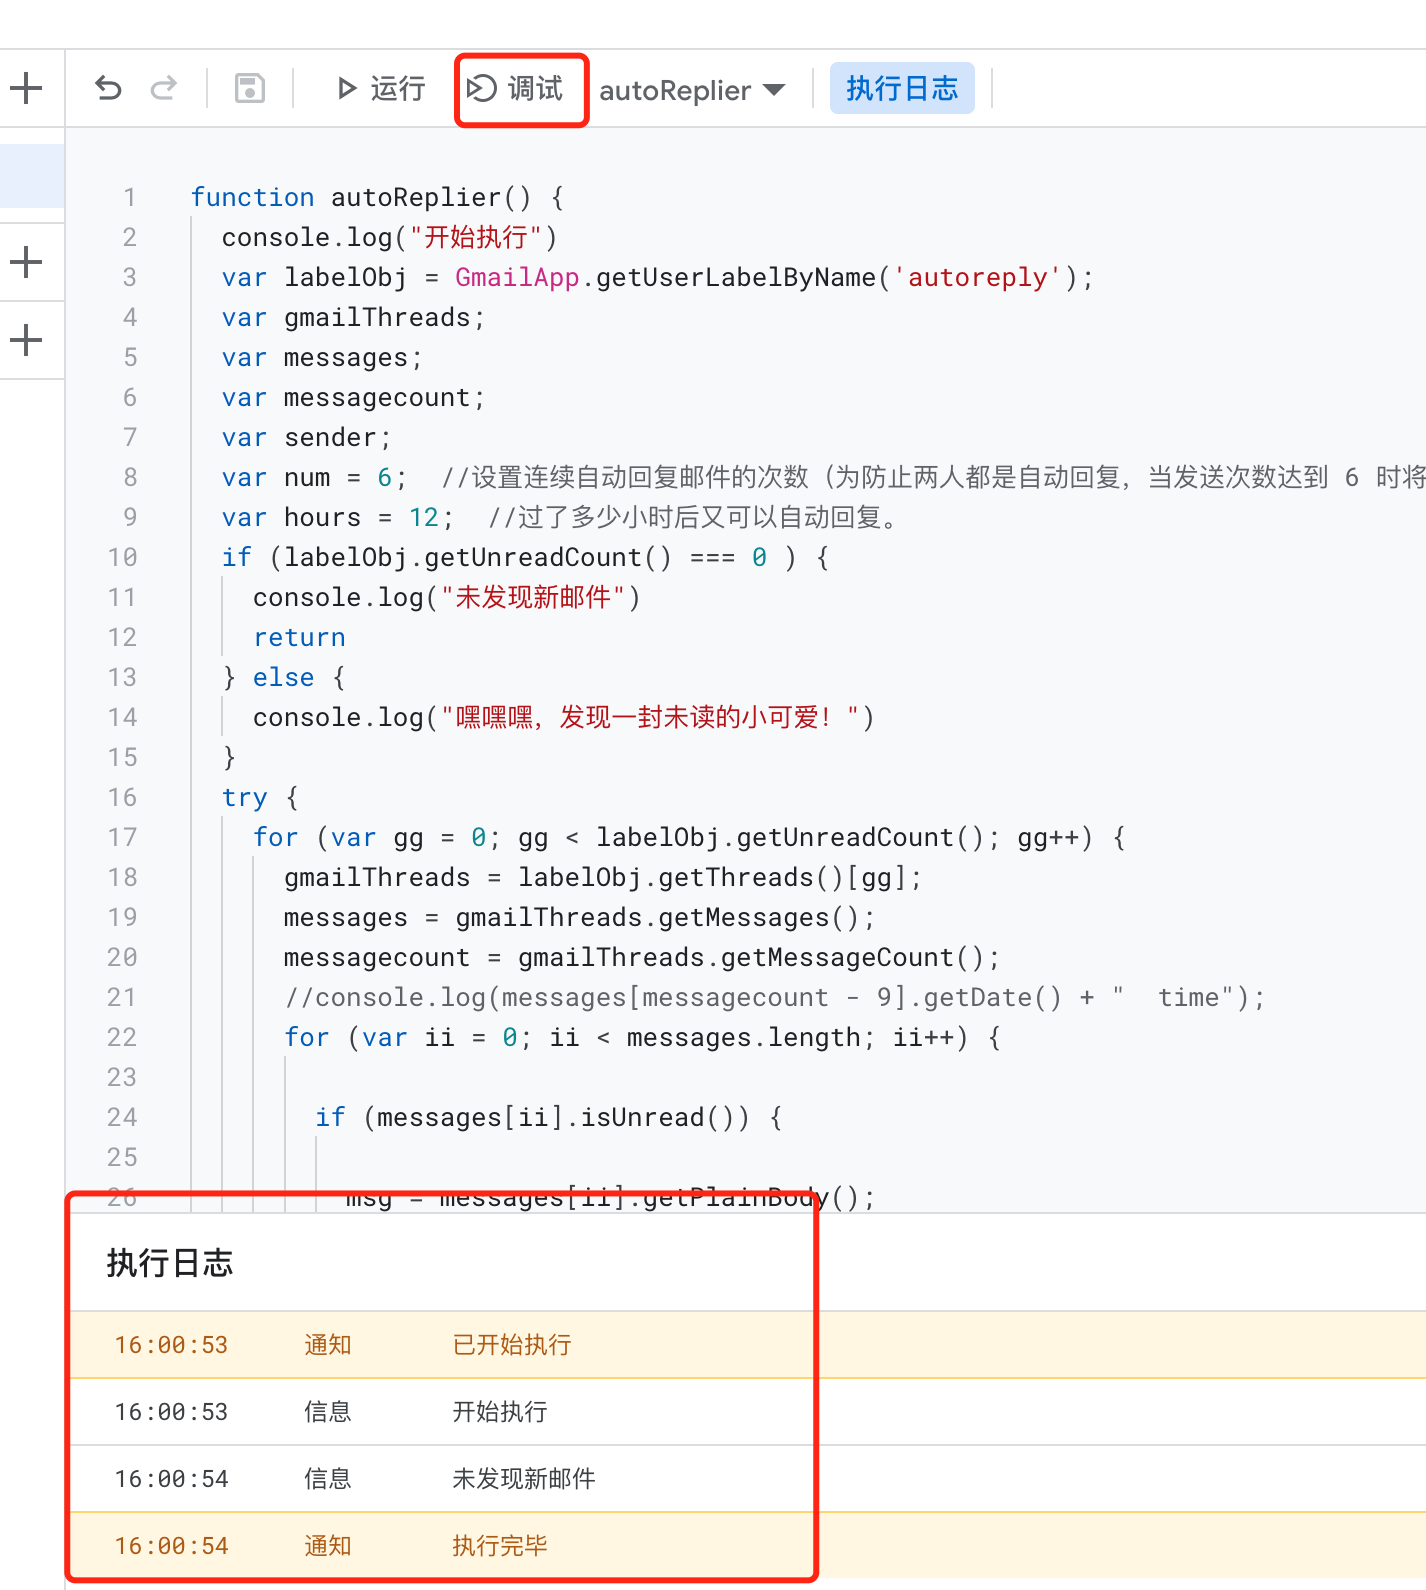
Task: Click 'function autoReplier()' on line 1
Action: click(x=361, y=197)
